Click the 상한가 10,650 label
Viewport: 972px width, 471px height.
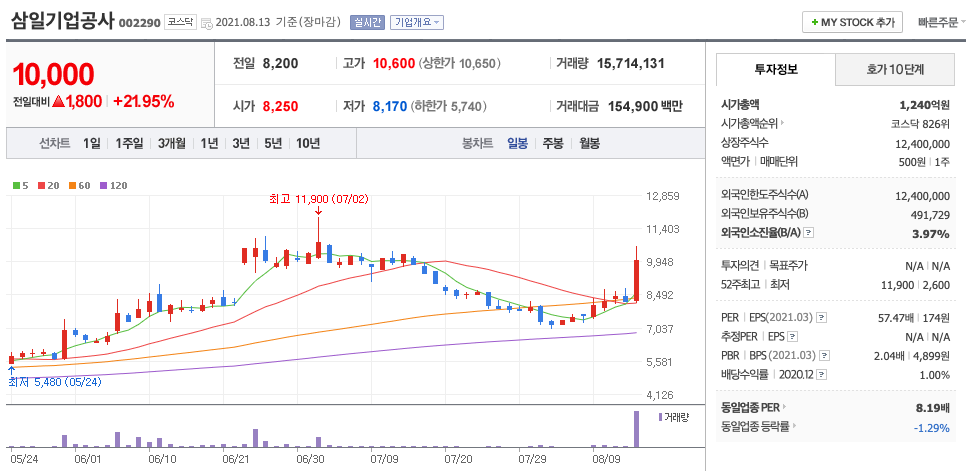point(460,63)
